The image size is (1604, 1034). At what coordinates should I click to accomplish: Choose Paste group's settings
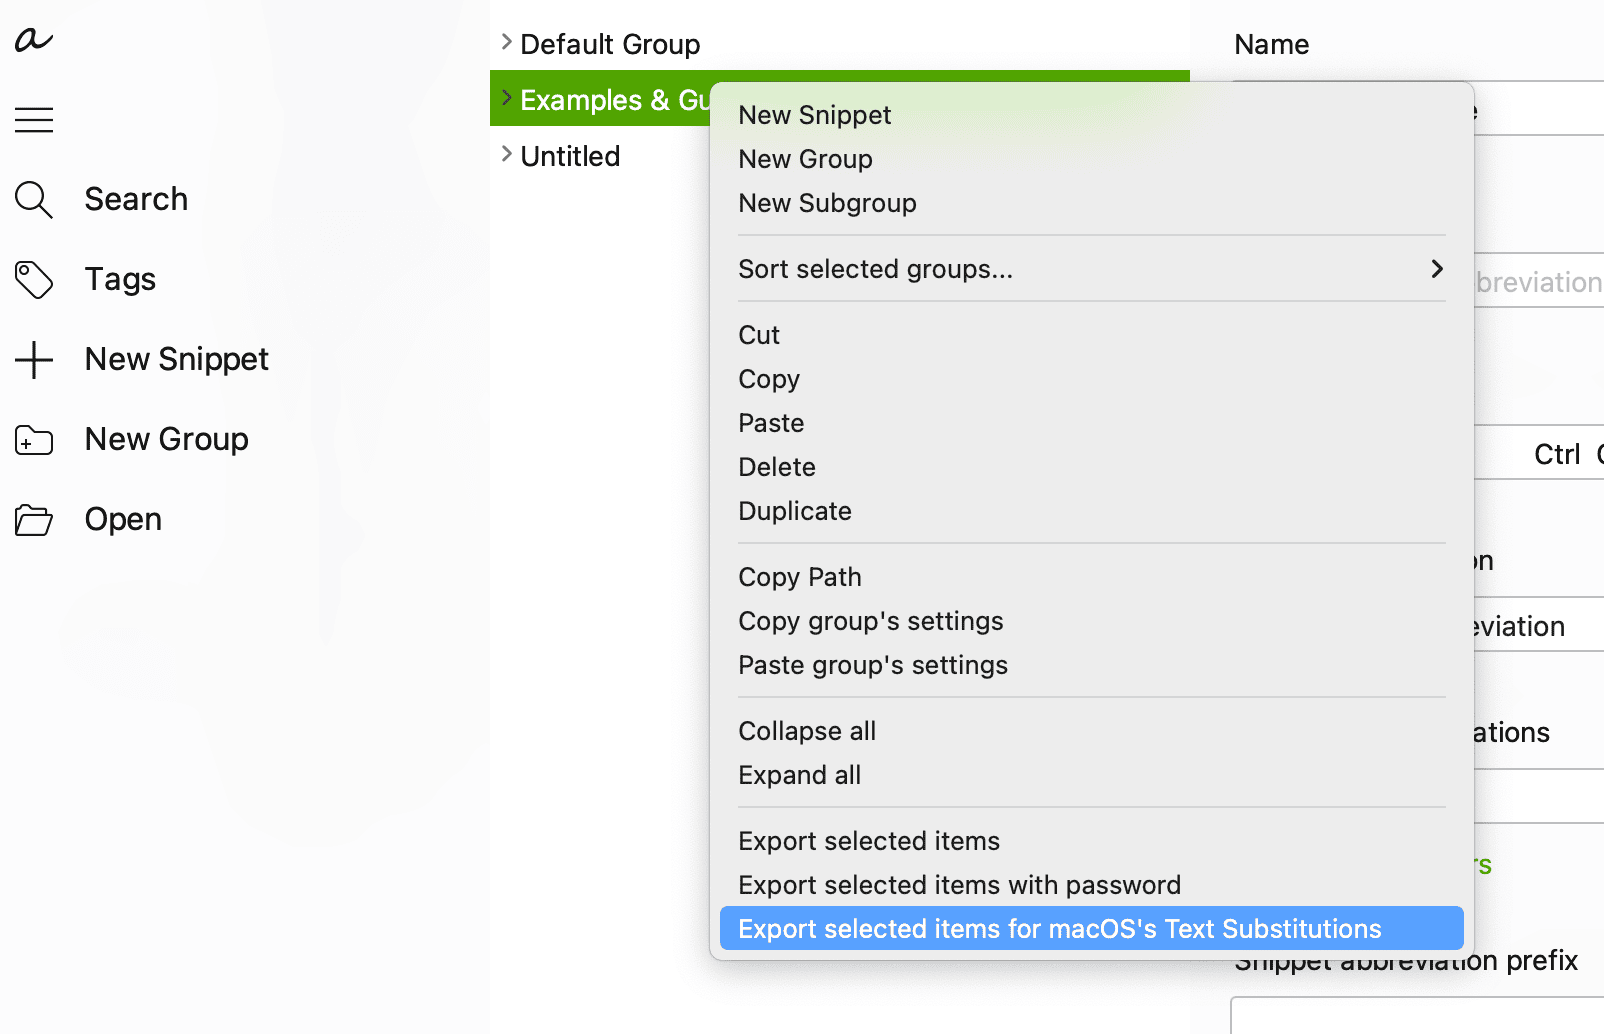point(872,664)
